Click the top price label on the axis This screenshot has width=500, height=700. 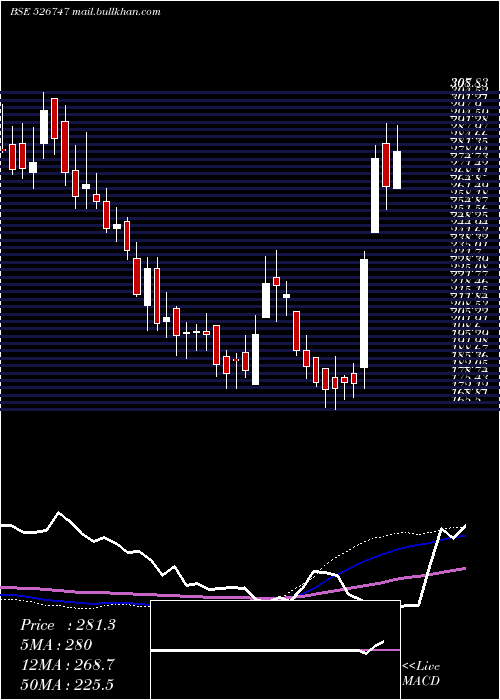pos(469,83)
